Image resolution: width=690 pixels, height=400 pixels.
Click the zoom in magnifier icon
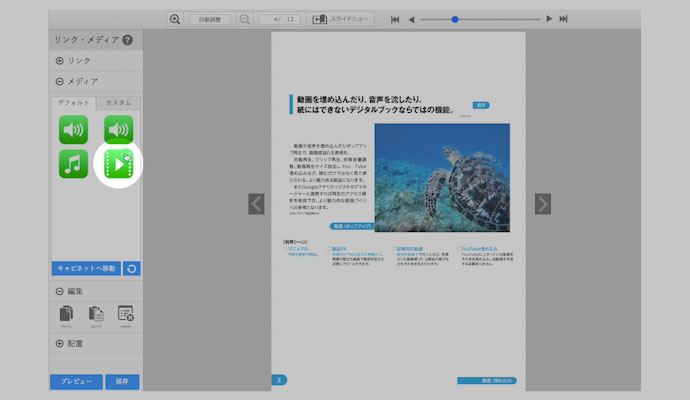tap(175, 19)
